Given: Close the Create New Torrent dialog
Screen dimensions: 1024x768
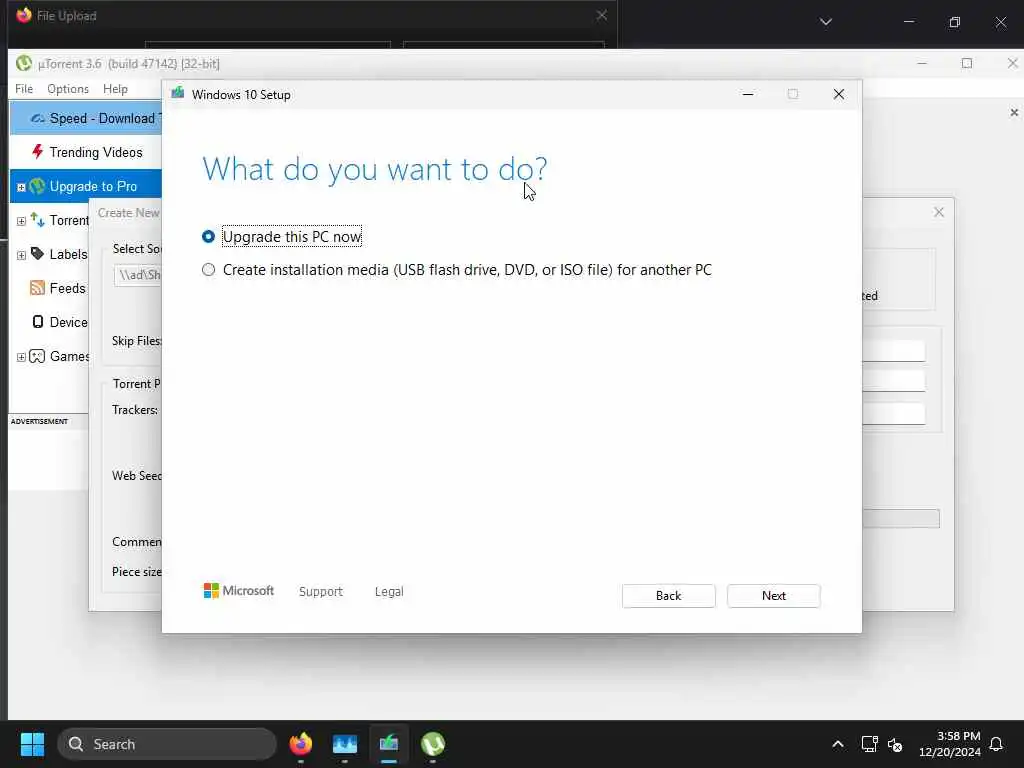Looking at the screenshot, I should click(x=938, y=212).
